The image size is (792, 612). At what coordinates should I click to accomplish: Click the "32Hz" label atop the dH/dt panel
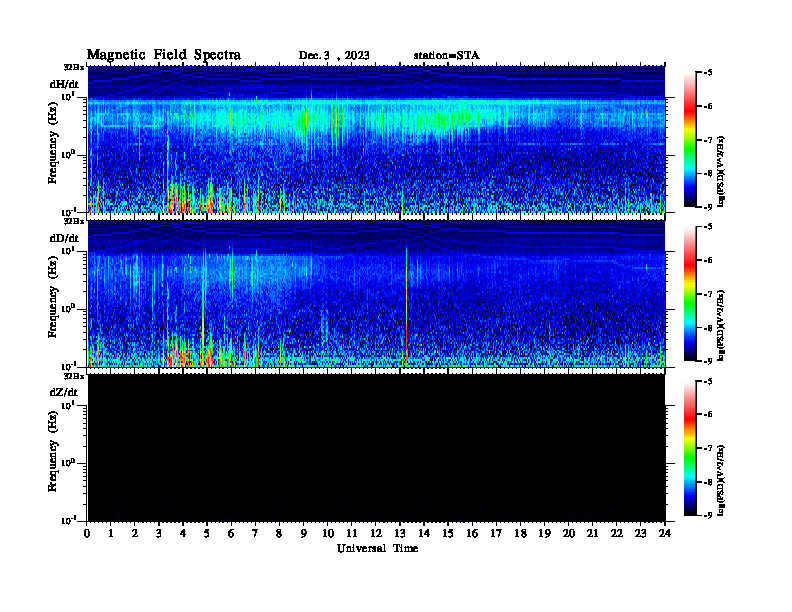pyautogui.click(x=74, y=67)
